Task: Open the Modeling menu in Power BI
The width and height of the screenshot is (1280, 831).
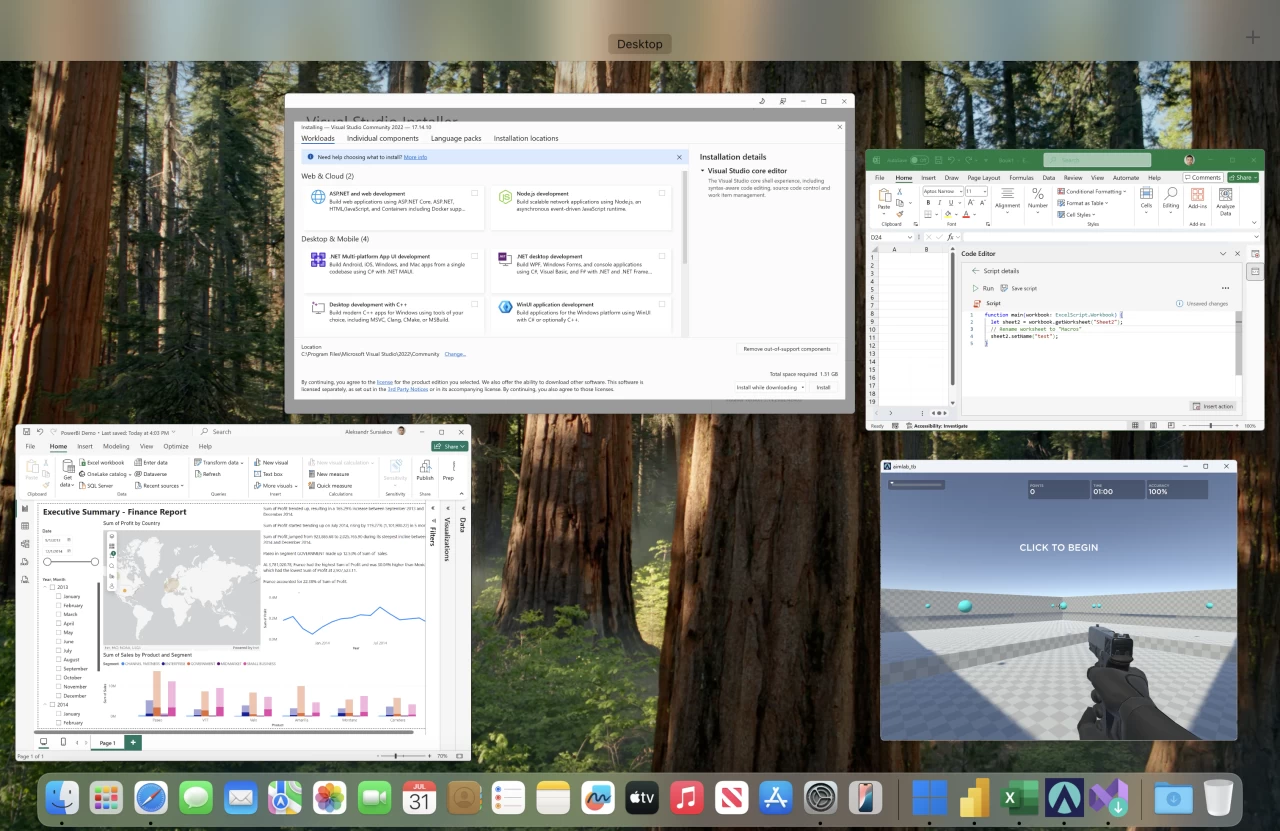Action: coord(115,446)
